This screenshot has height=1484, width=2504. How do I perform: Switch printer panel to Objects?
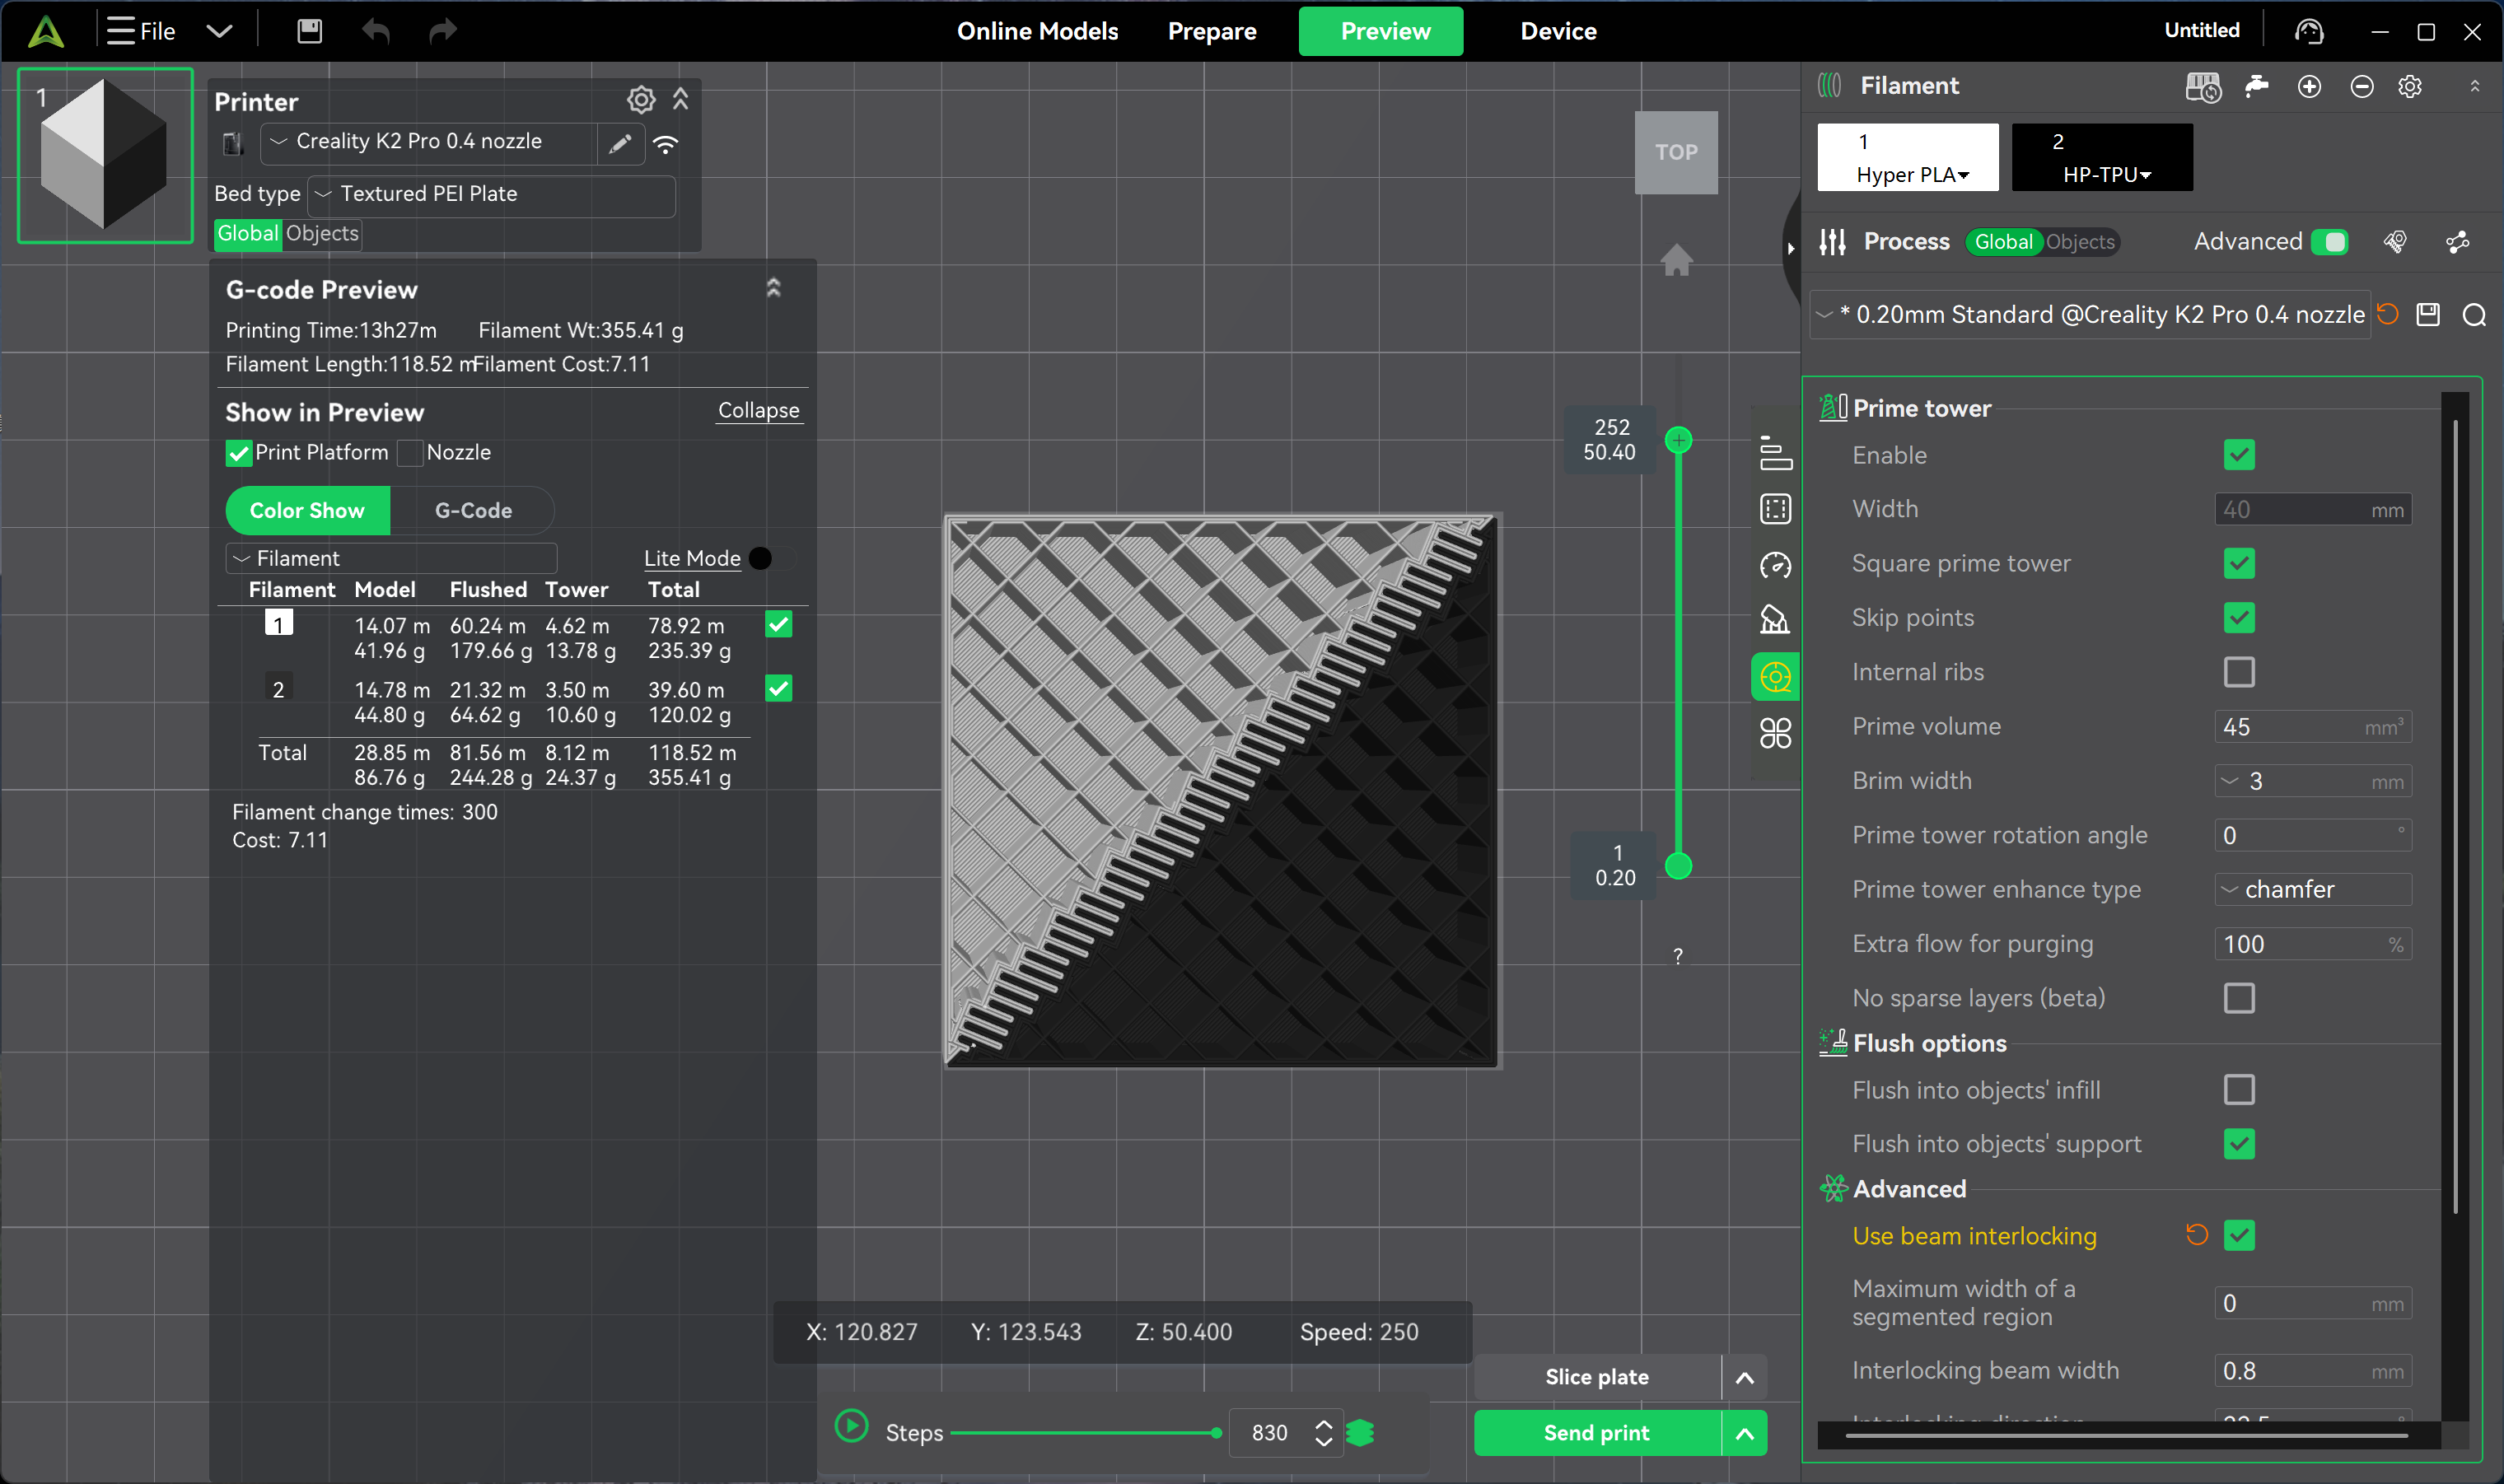[x=322, y=234]
